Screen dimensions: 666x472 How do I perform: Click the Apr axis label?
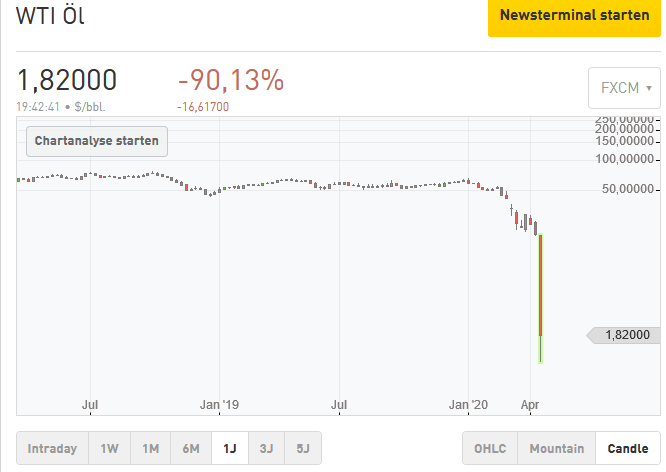pyautogui.click(x=530, y=404)
